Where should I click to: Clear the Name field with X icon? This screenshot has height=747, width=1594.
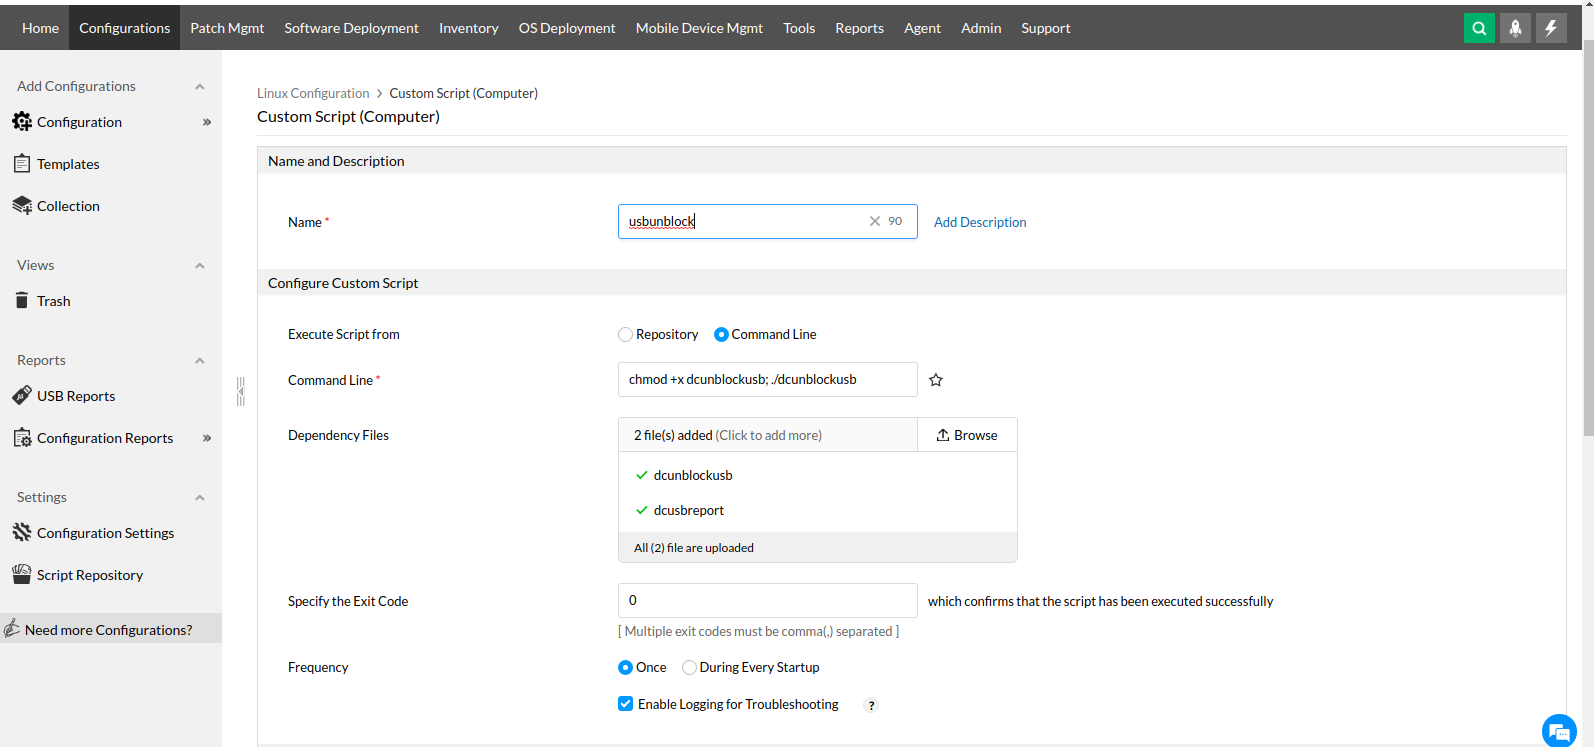click(875, 221)
